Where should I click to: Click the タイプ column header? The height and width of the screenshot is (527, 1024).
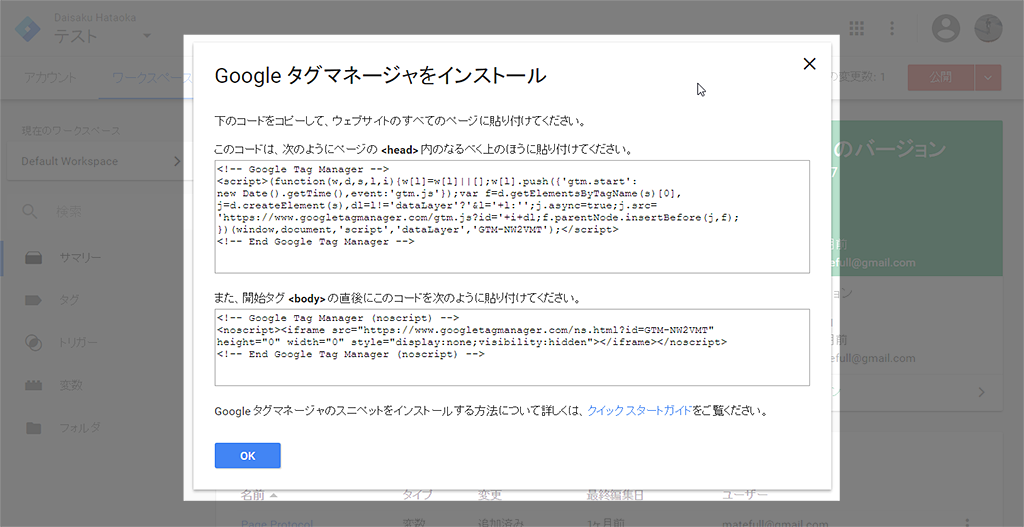coord(417,495)
